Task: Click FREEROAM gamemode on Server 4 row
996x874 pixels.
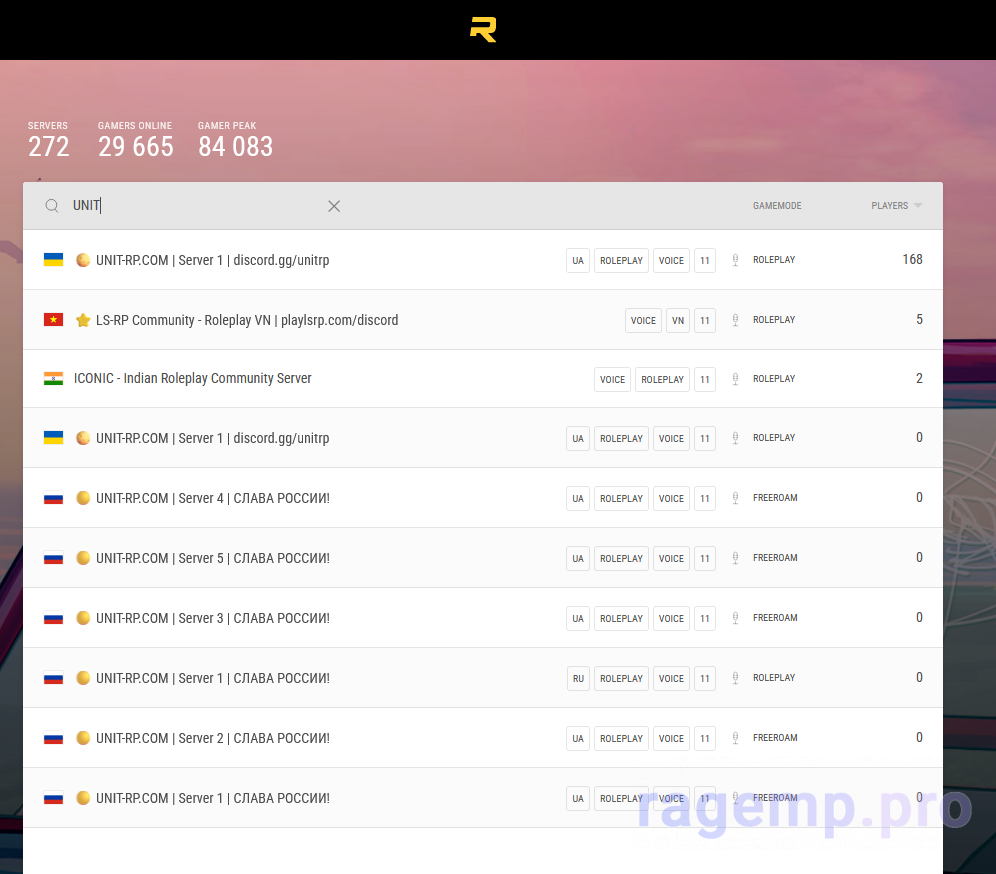Action: point(775,498)
